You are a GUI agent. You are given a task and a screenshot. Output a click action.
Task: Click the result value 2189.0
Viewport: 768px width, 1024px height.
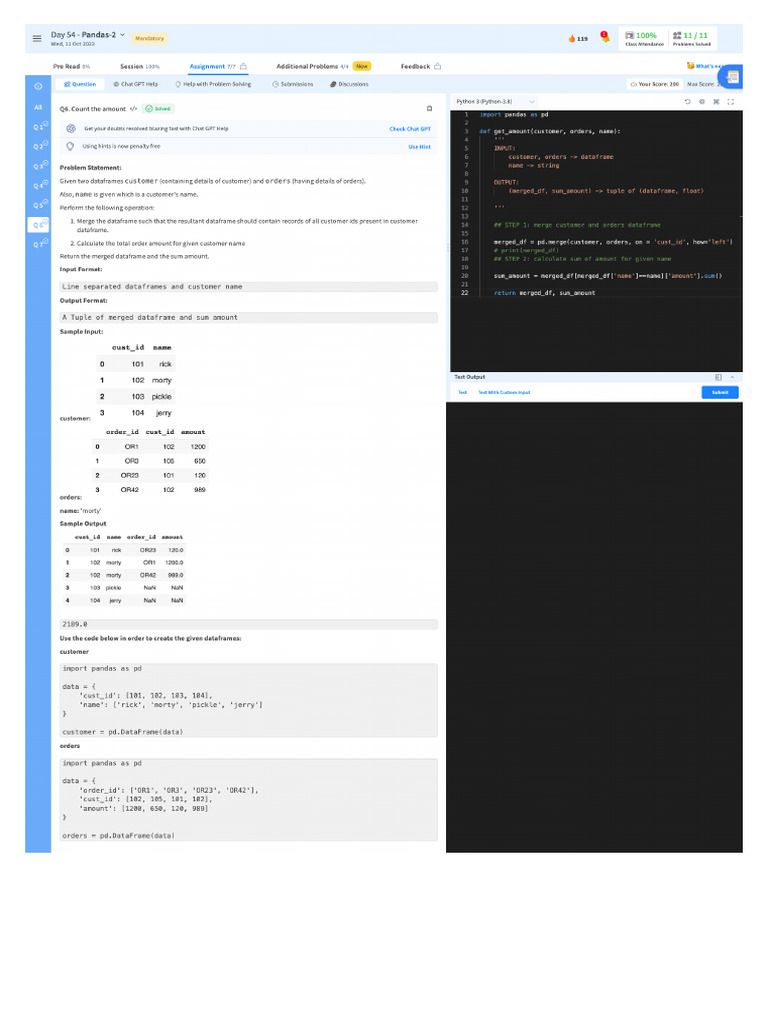[x=75, y=624]
